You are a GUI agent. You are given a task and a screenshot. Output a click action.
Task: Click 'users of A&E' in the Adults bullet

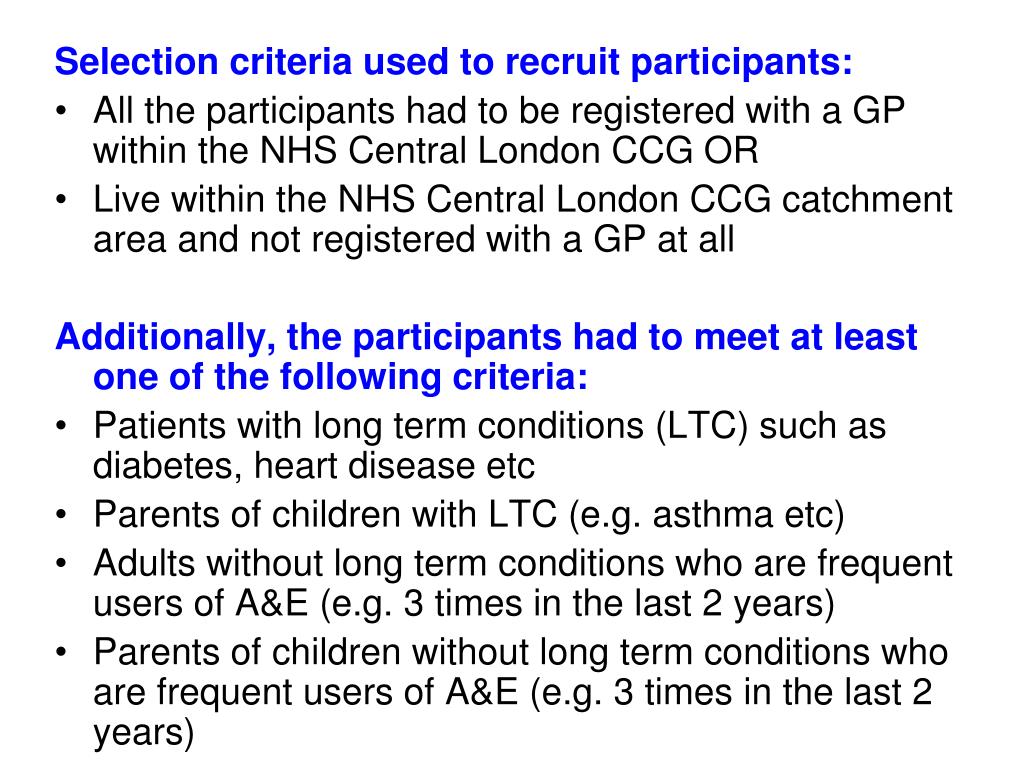[x=200, y=603]
